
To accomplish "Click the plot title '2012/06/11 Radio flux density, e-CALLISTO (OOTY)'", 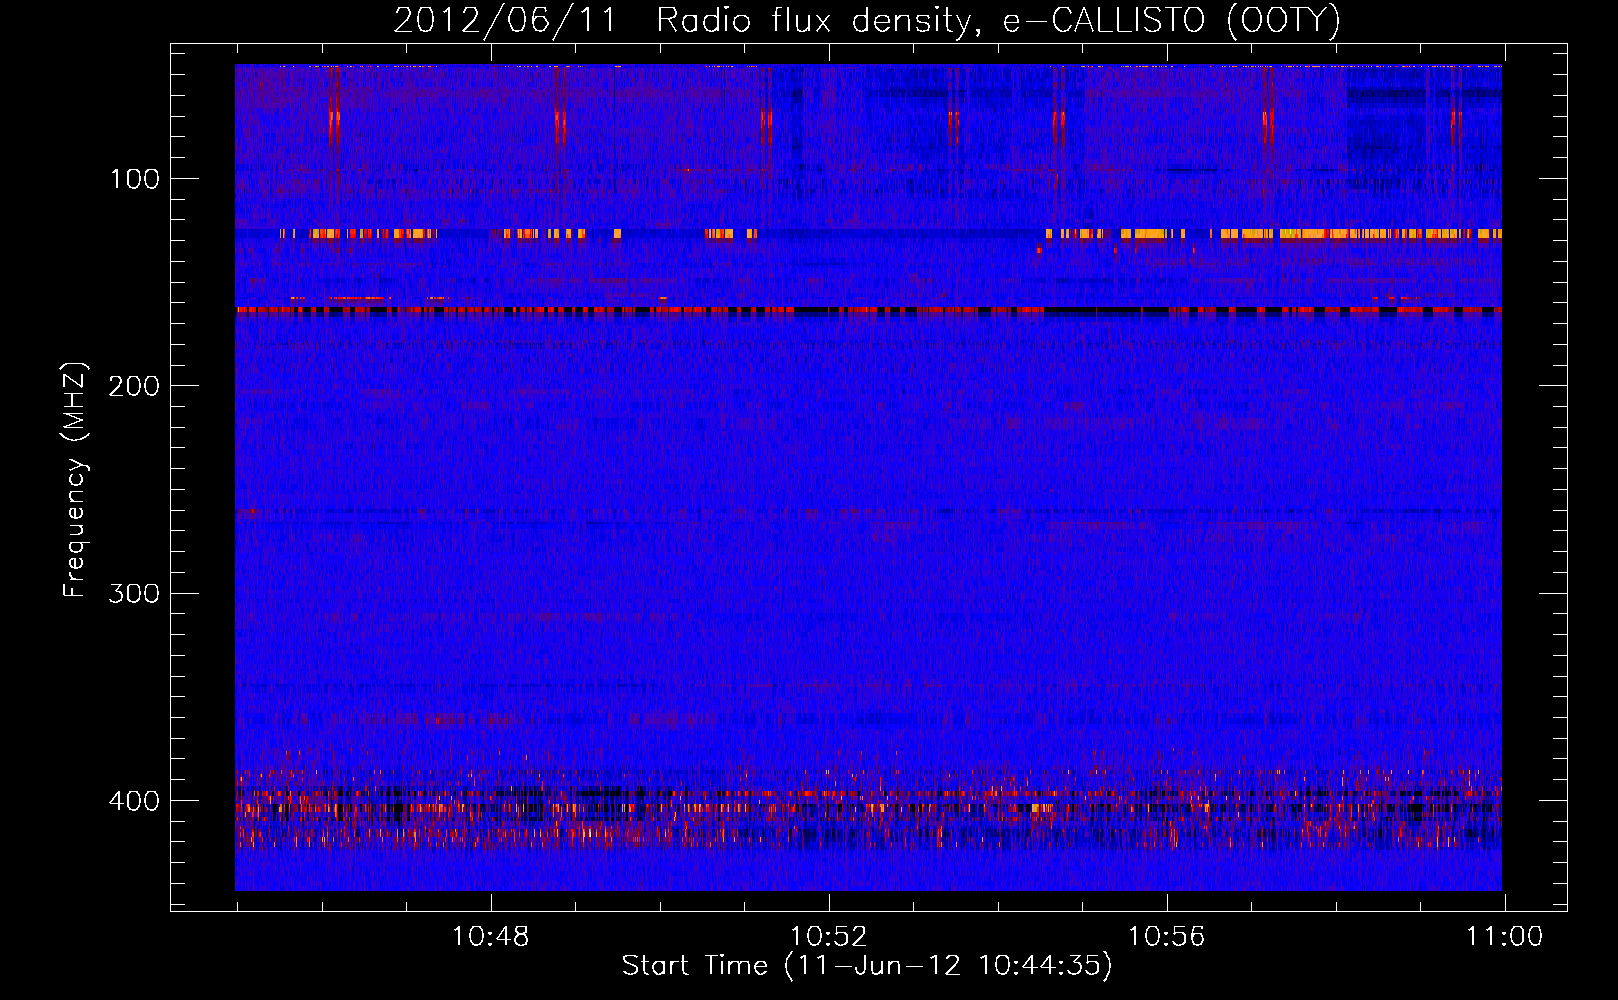I will coord(867,20).
